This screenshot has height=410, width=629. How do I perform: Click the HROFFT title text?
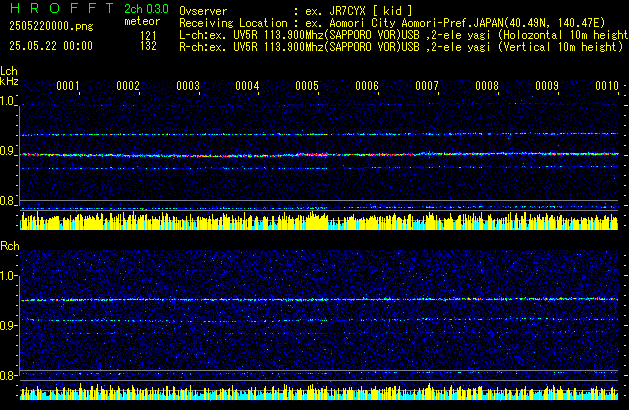coord(62,8)
